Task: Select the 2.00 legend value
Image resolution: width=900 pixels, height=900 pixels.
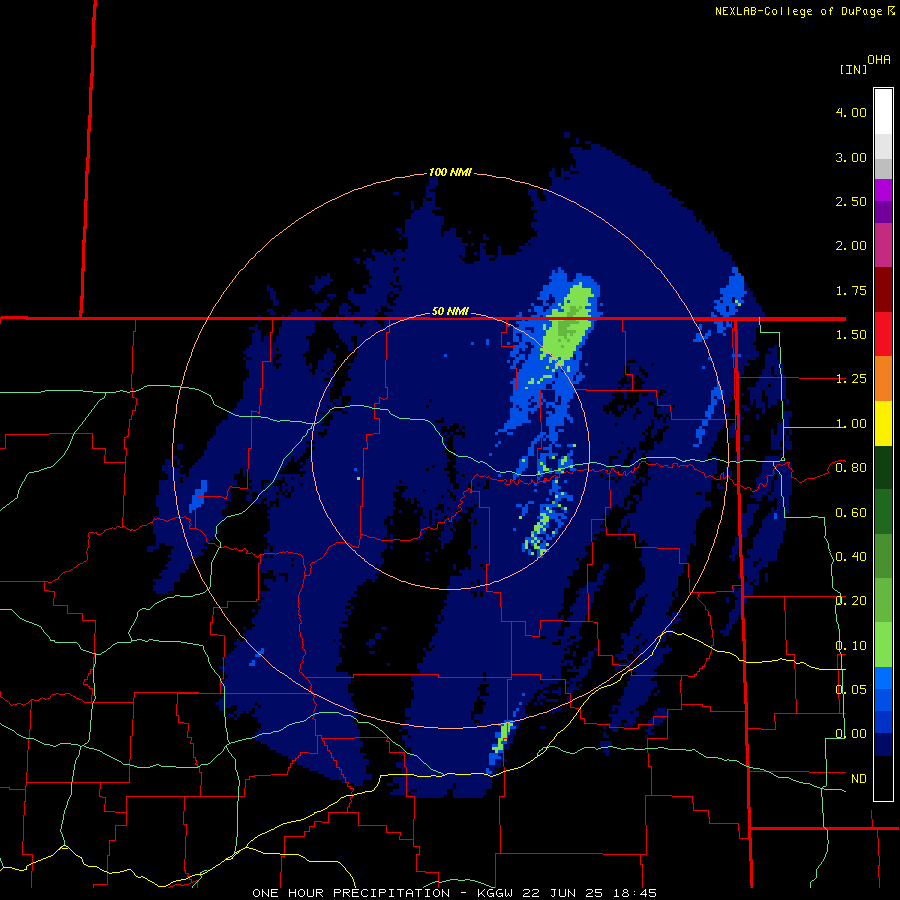Action: click(851, 246)
